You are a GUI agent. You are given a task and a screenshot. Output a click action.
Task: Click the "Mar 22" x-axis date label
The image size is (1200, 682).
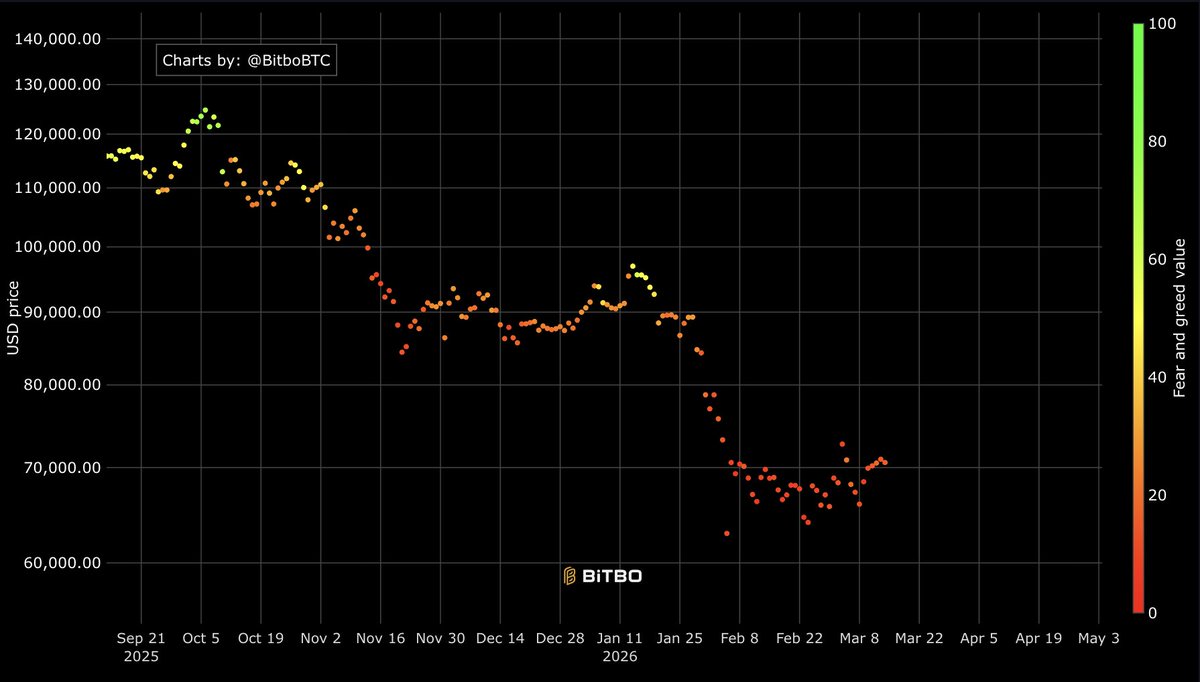point(920,639)
